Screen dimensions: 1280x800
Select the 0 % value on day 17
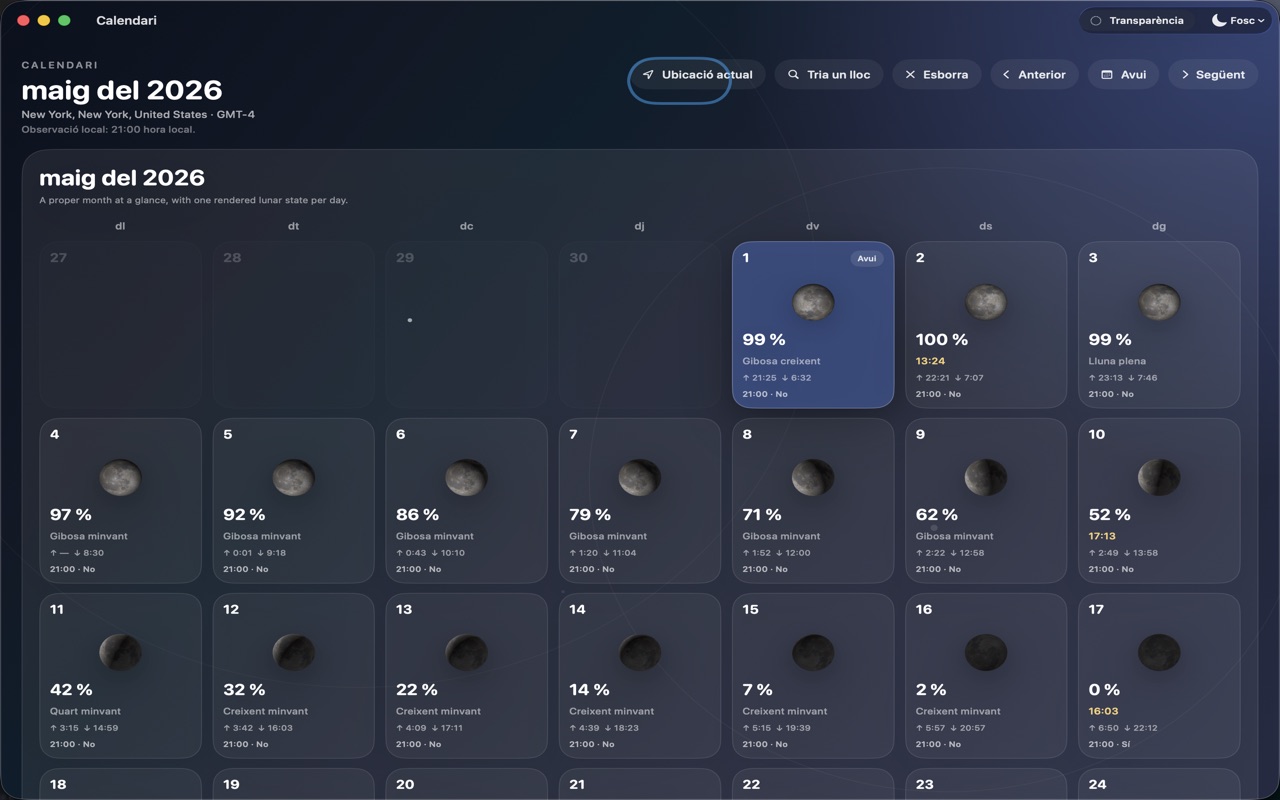click(x=1104, y=689)
